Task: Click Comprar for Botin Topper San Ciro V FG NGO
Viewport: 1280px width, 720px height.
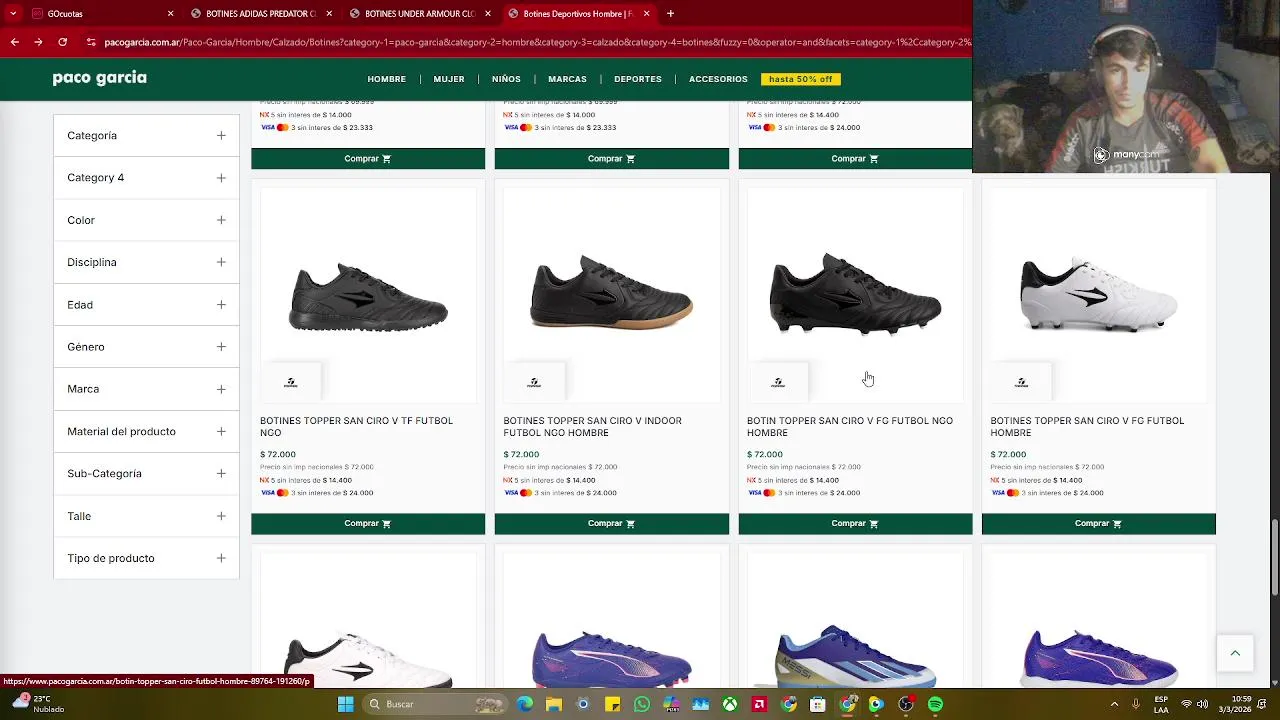Action: (855, 523)
